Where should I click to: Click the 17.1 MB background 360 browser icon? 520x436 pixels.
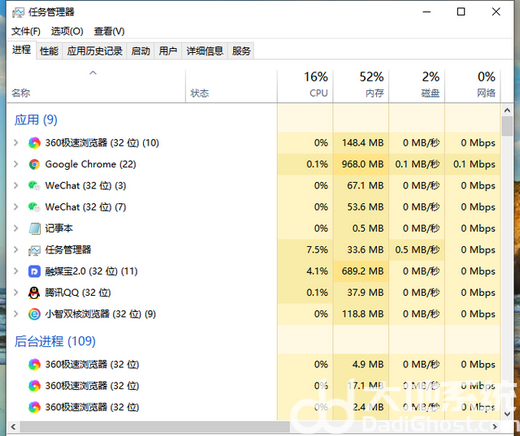34,386
